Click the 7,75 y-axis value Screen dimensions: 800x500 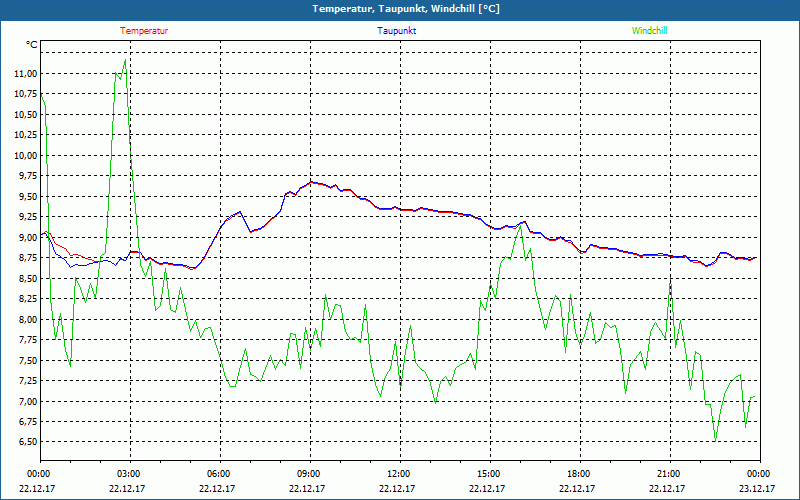tap(29, 340)
